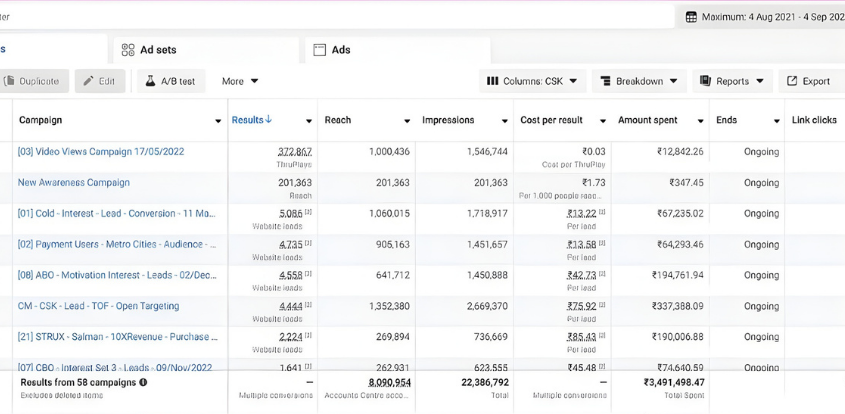This screenshot has height=414, width=845.
Task: Switch to the Ads tab
Action: point(340,50)
